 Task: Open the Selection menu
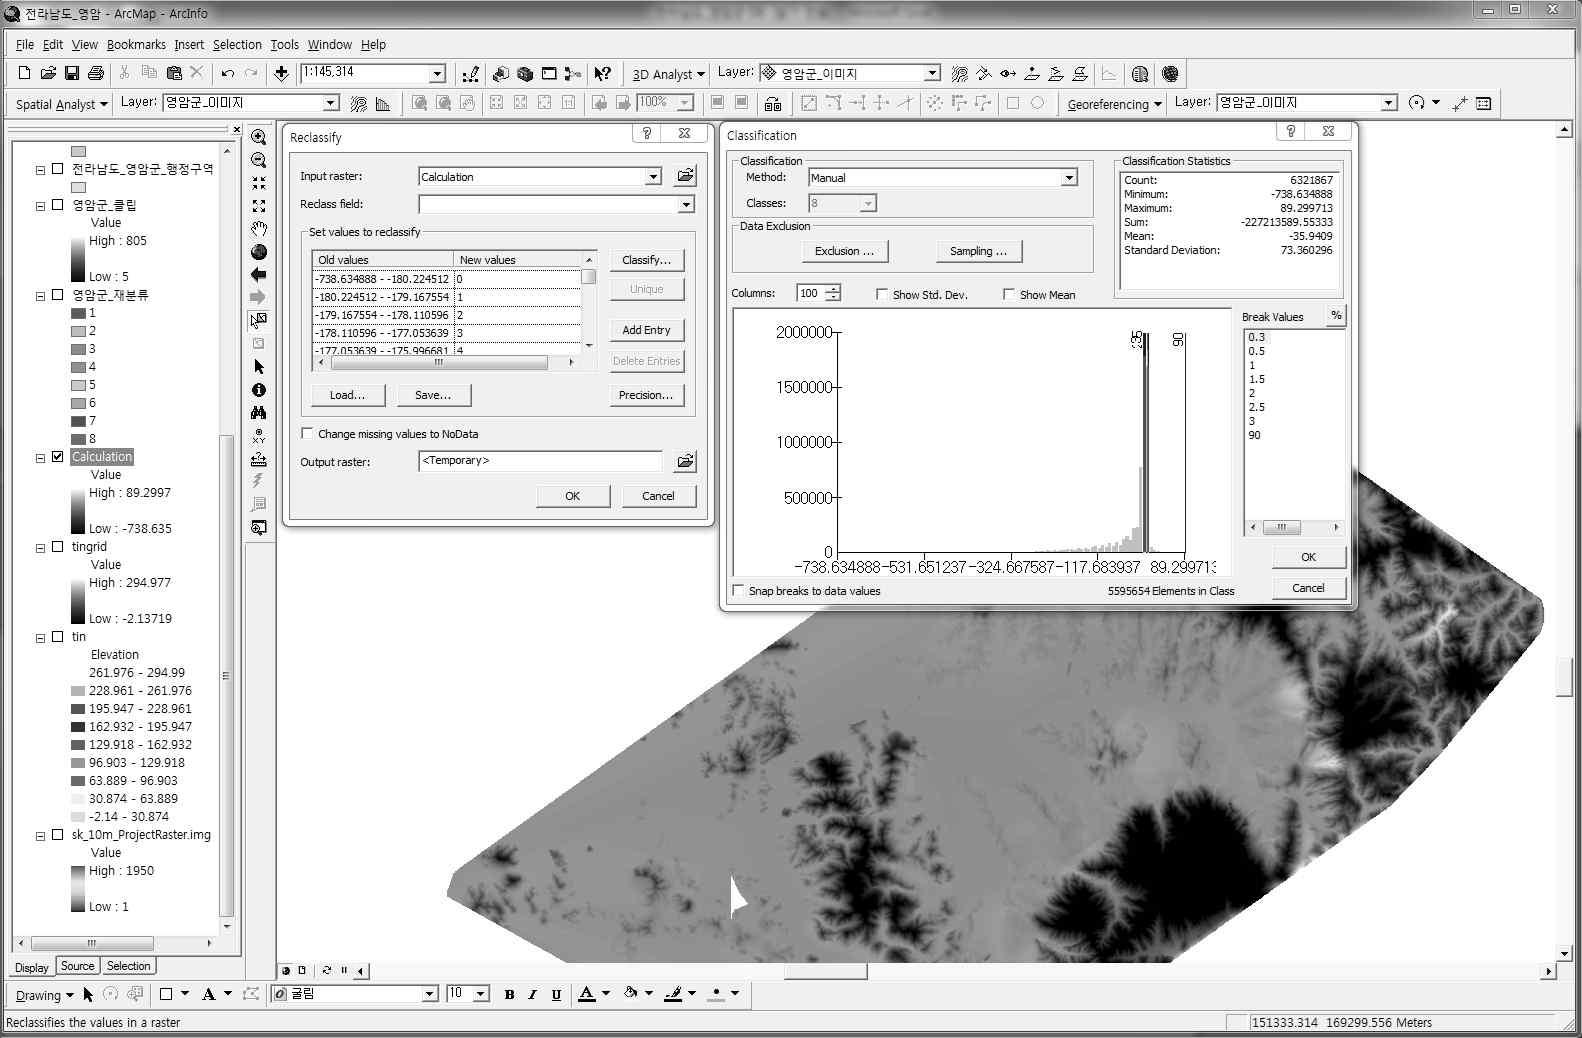237,45
